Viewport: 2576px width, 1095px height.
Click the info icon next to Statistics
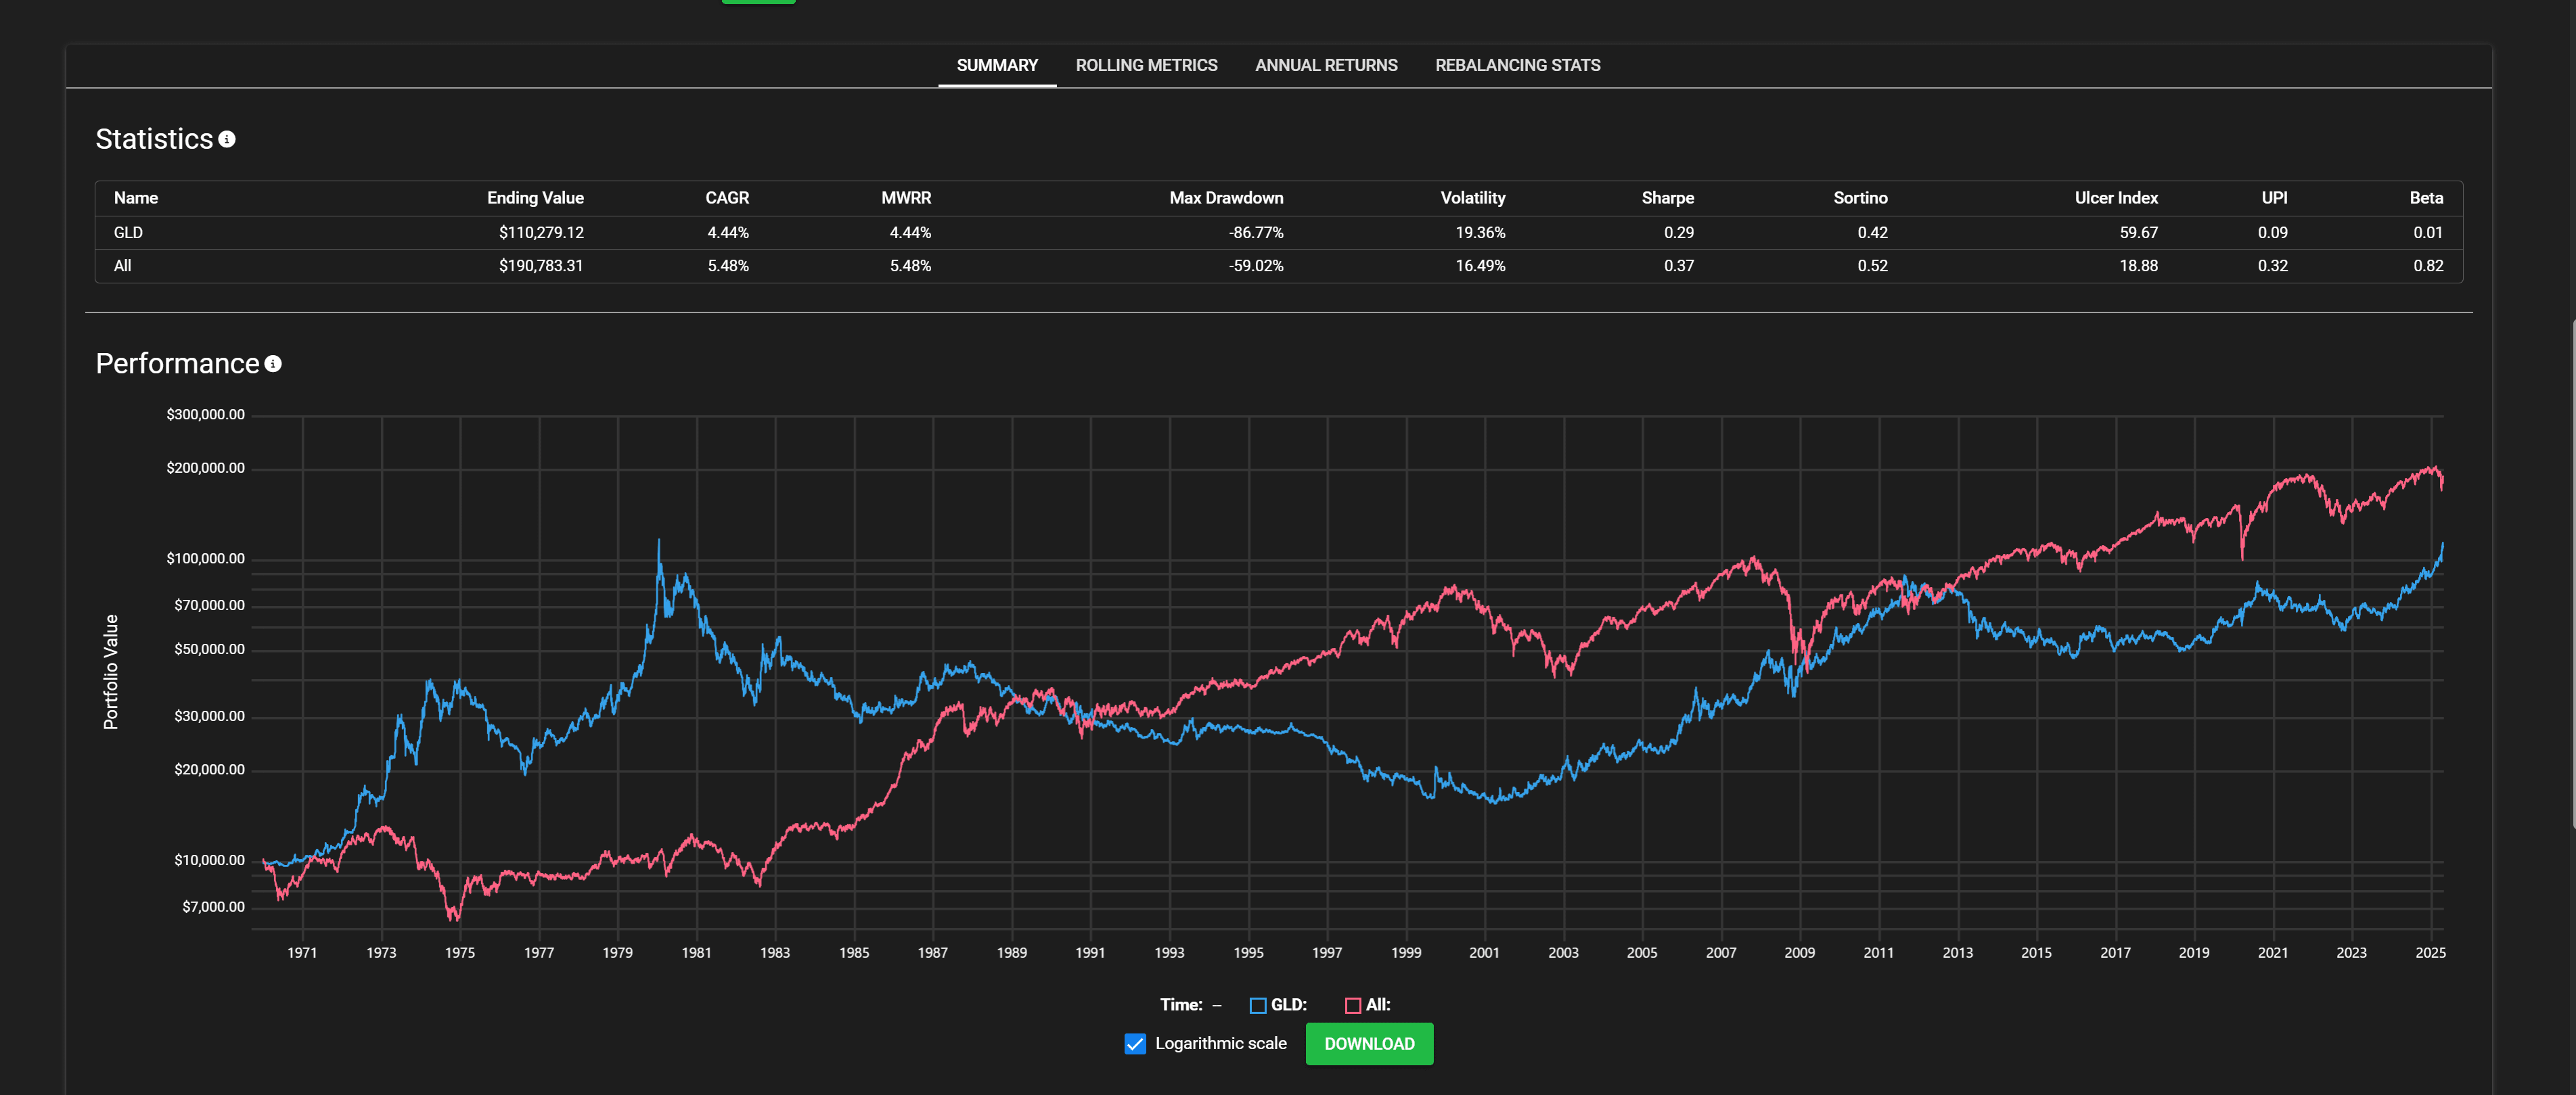click(227, 139)
